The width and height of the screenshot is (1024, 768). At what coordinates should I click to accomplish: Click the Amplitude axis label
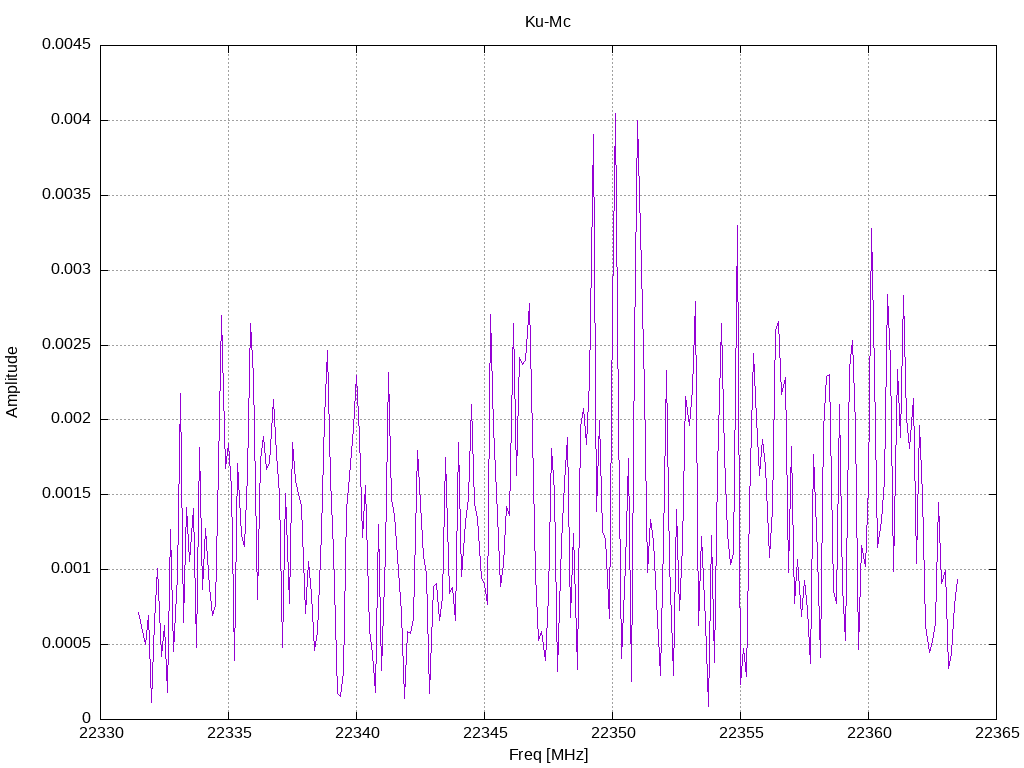pos(12,382)
